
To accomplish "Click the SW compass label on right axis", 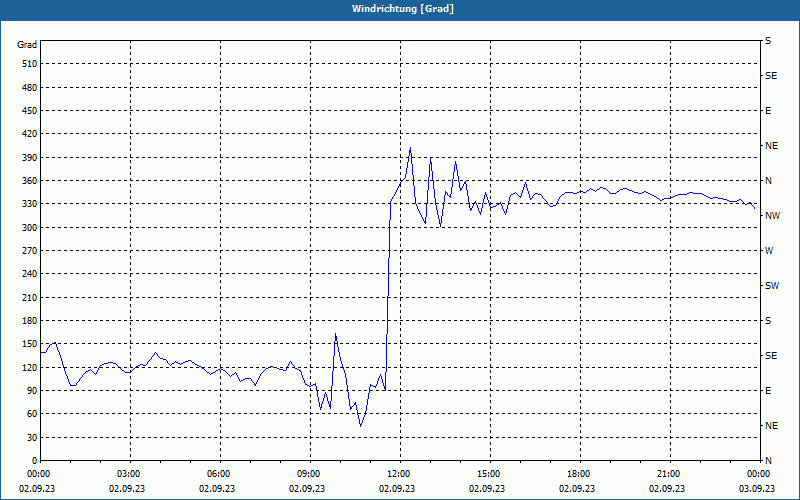I will pos(772,286).
